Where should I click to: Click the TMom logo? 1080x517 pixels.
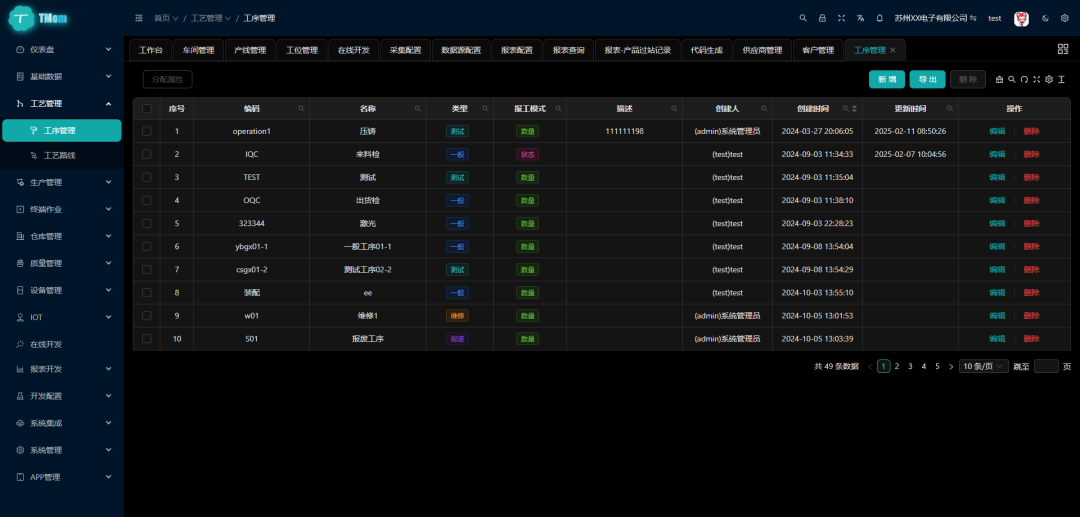point(39,19)
